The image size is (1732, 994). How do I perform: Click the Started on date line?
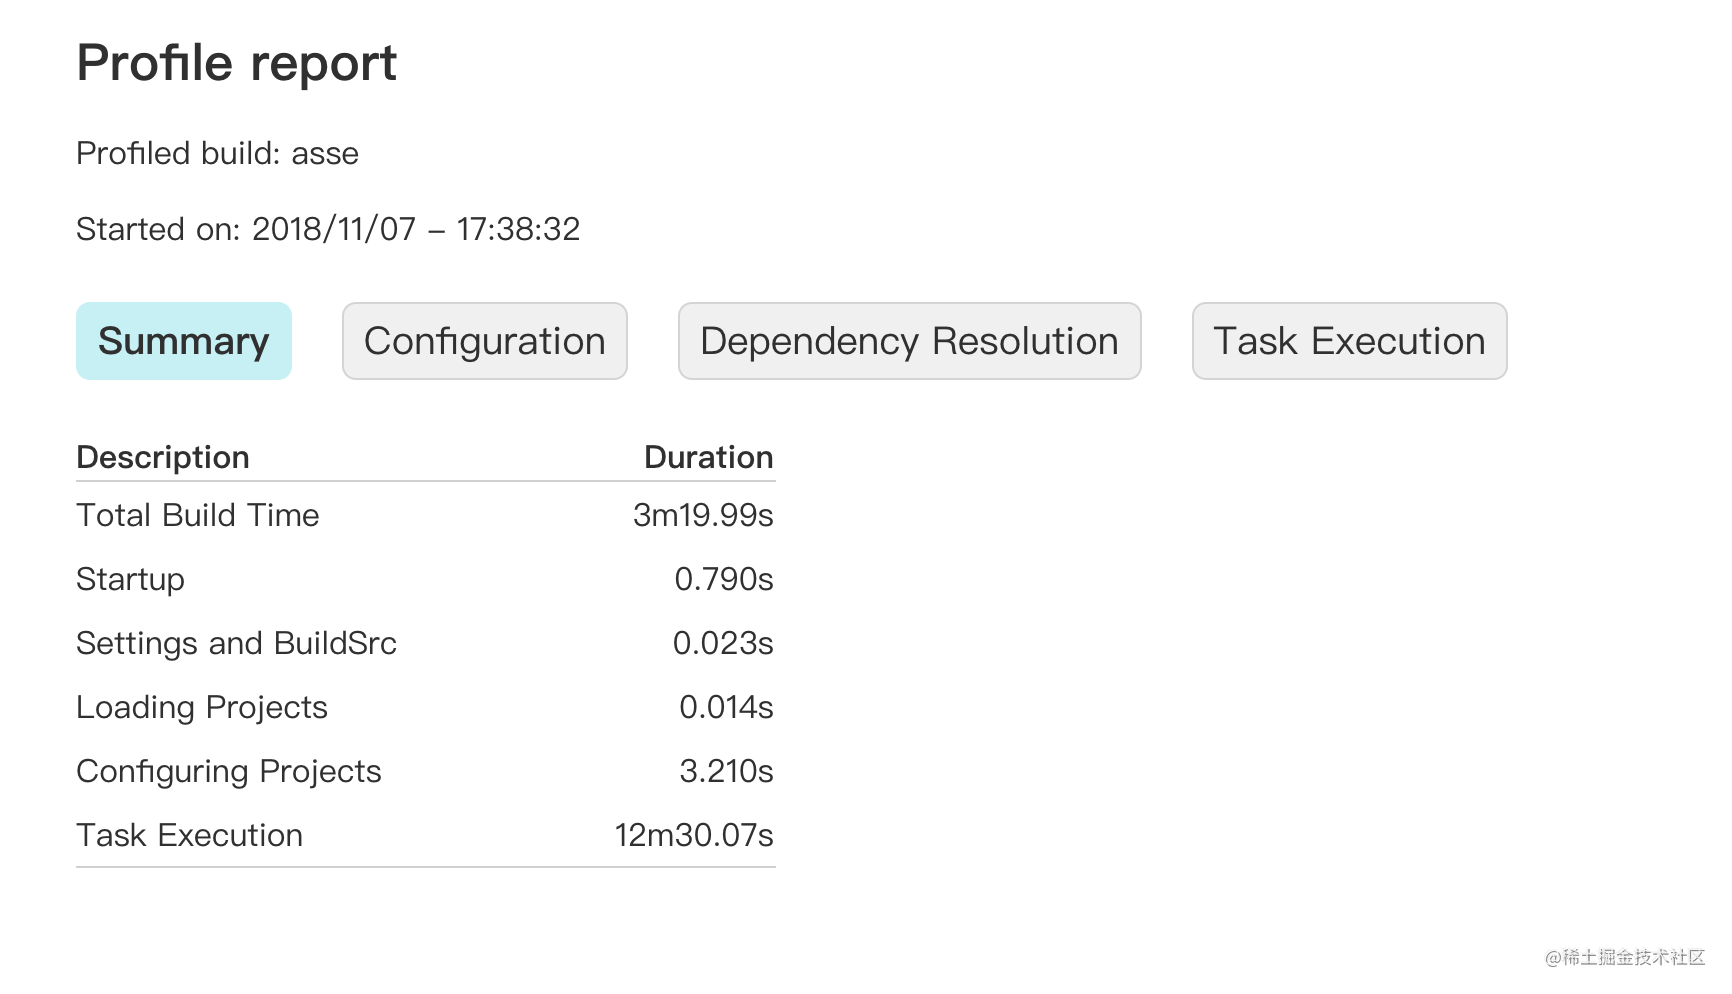click(328, 229)
